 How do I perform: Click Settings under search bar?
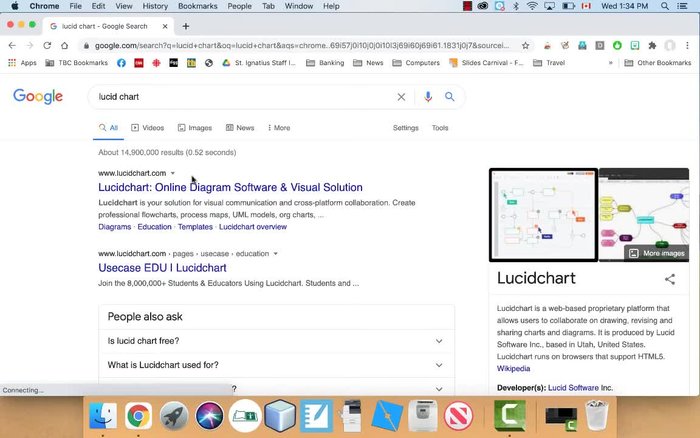pos(406,128)
